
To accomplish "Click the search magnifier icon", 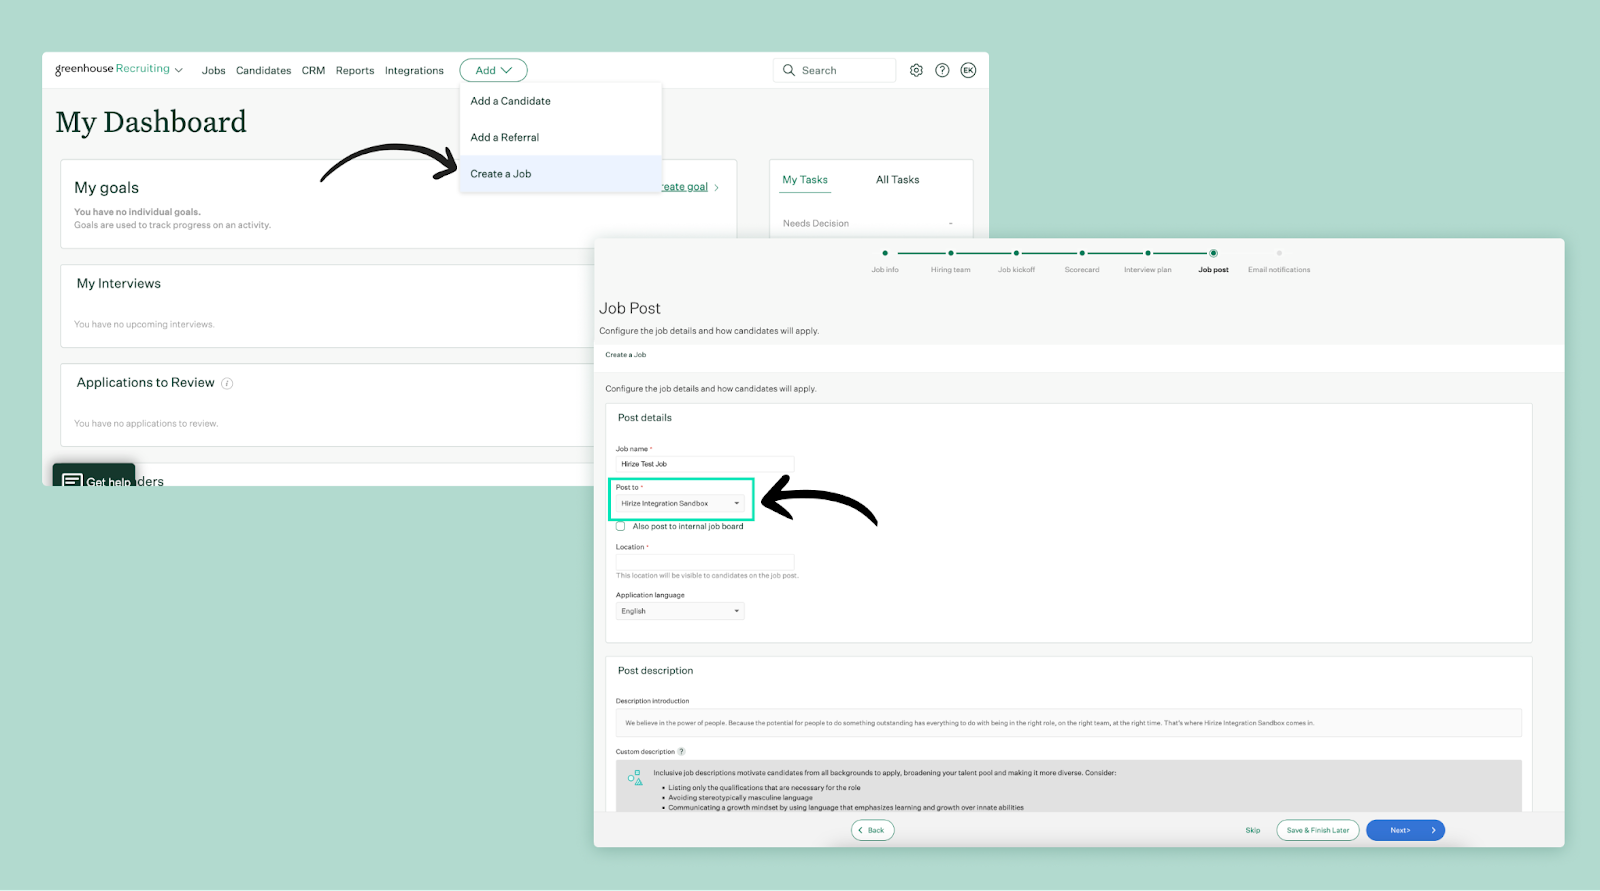I will tap(789, 70).
